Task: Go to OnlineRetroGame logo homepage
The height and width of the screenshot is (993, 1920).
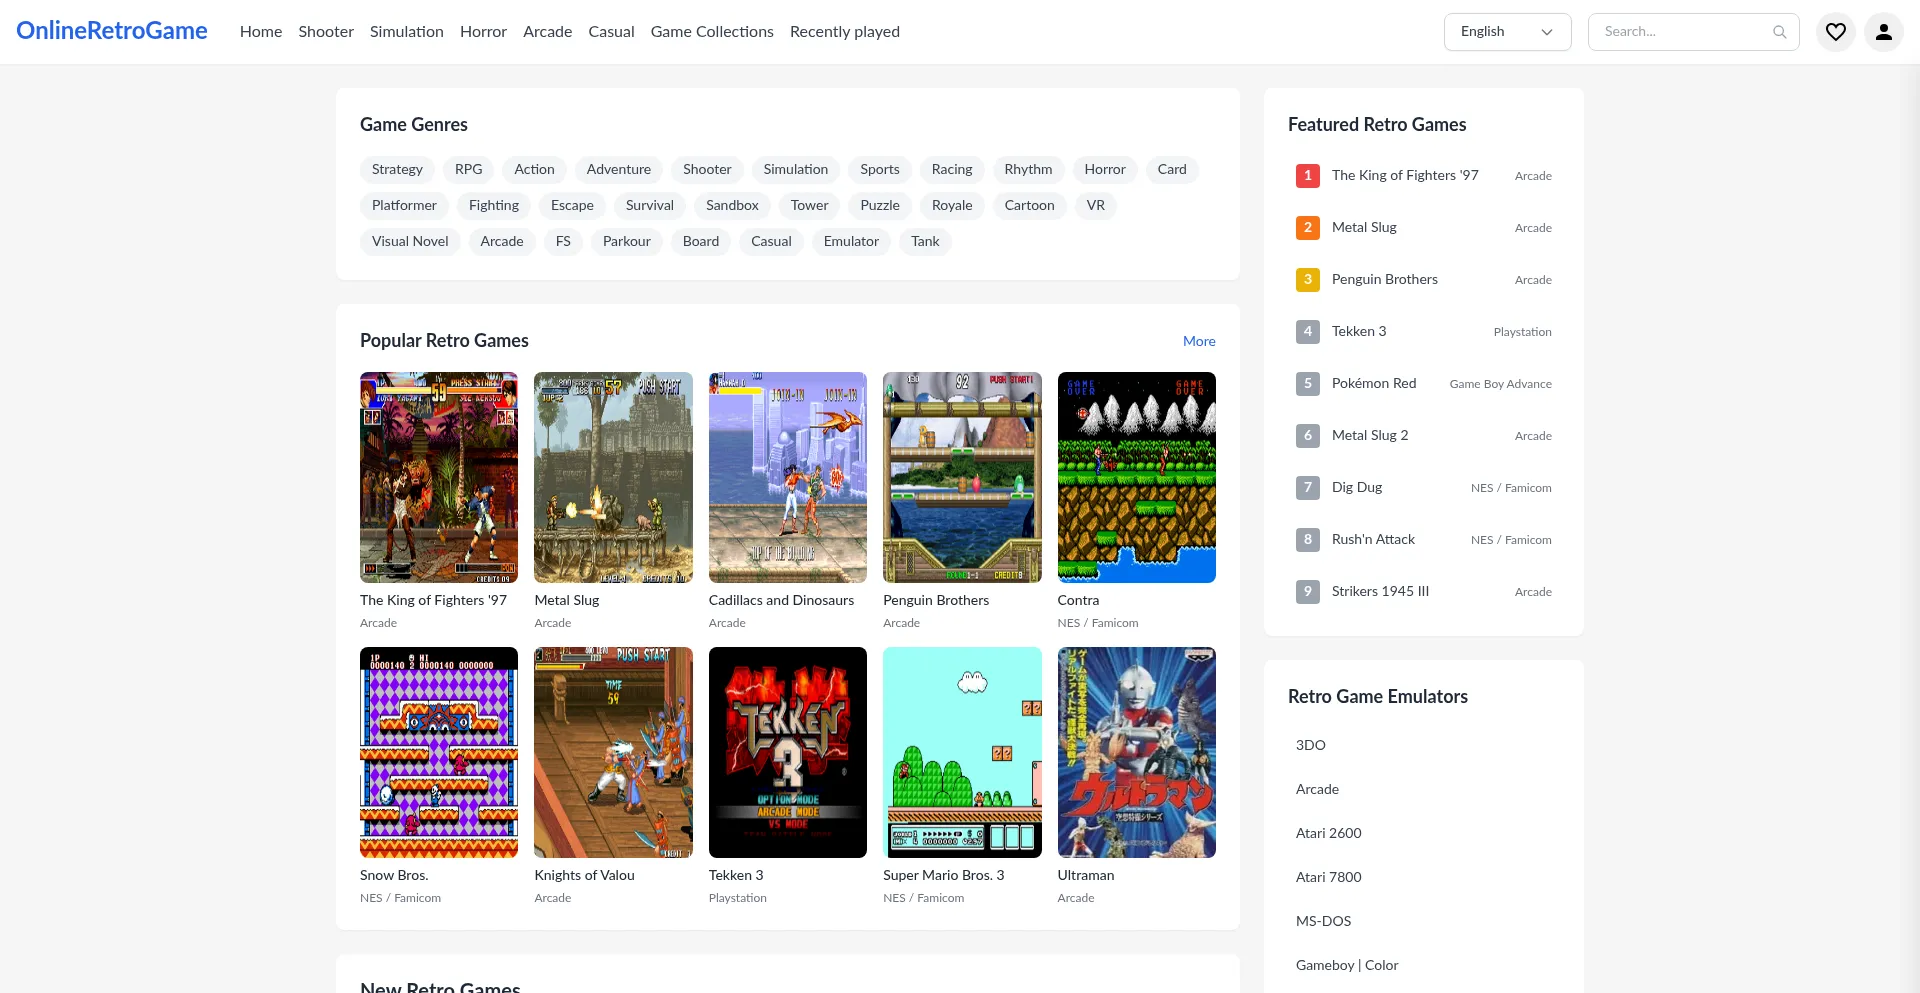Action: click(x=112, y=31)
